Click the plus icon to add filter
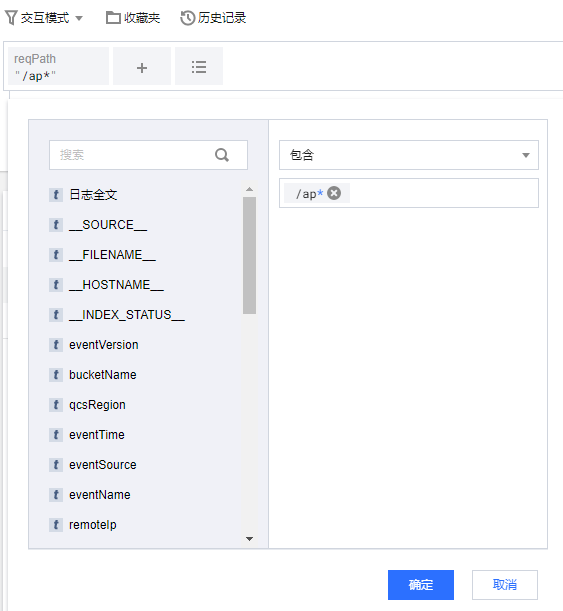563x611 pixels. tap(142, 67)
